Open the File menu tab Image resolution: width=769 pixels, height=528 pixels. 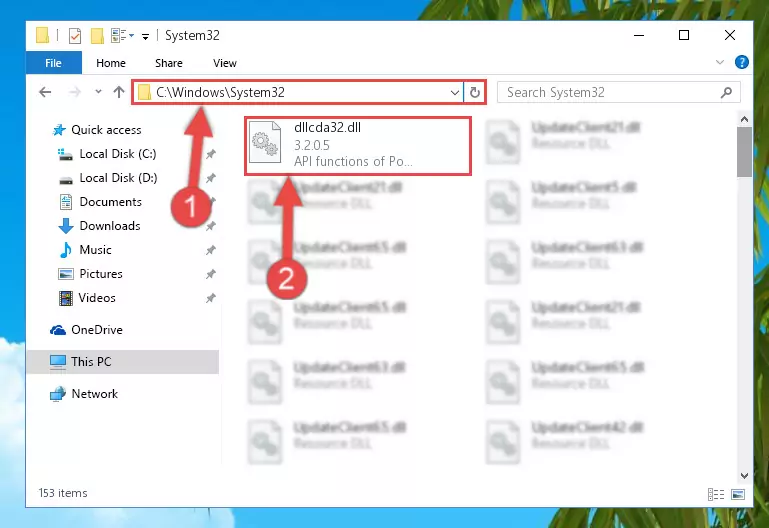[x=53, y=63]
